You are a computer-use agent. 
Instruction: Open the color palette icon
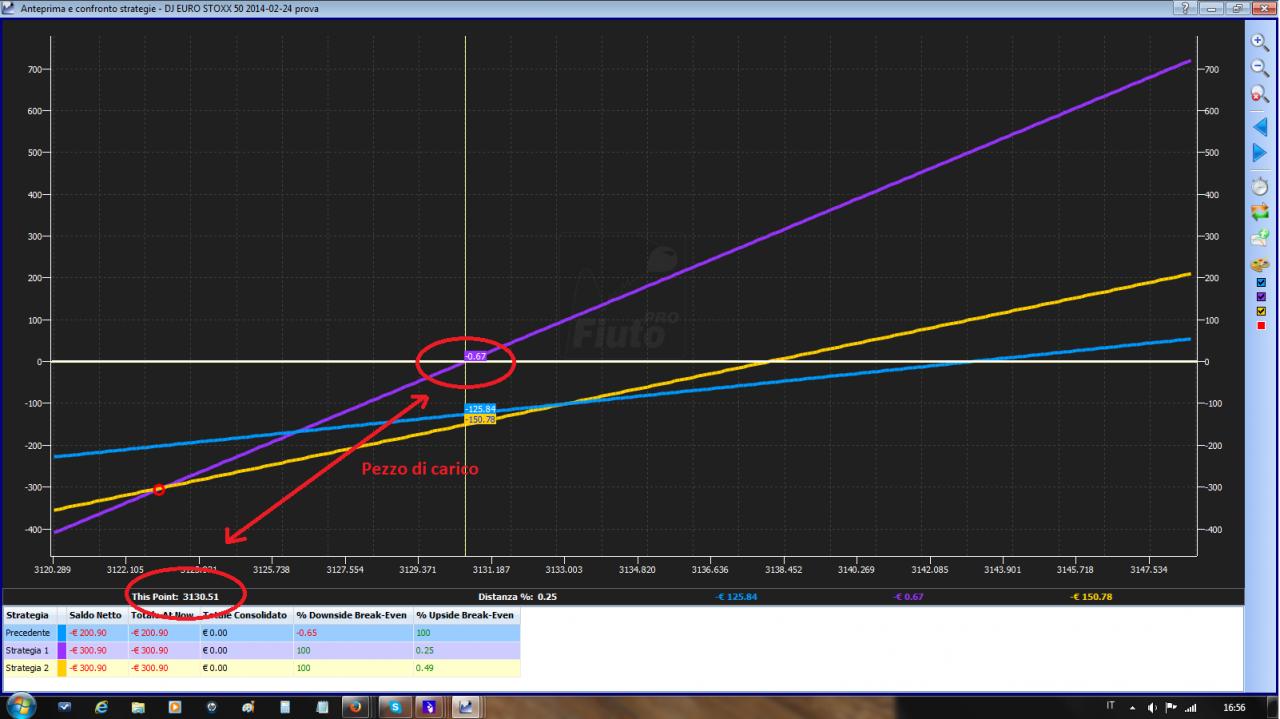[1260, 265]
